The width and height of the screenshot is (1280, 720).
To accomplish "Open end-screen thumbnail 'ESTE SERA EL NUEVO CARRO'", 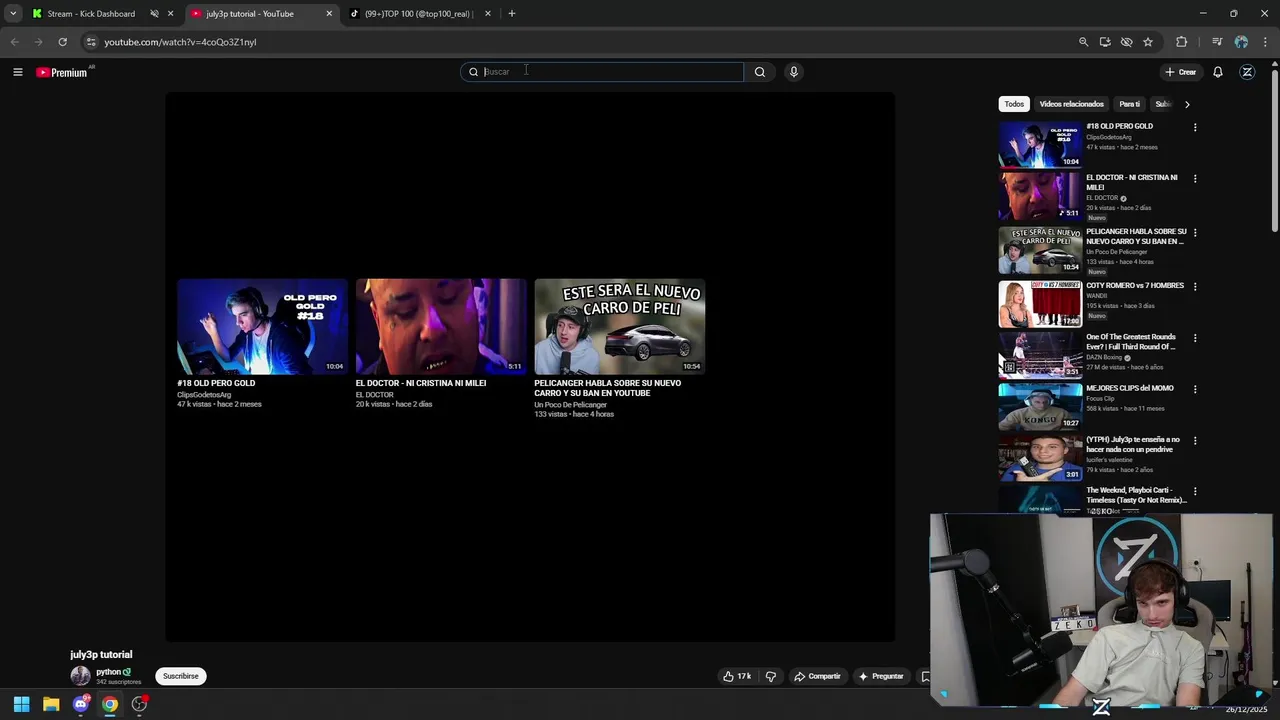I will point(619,327).
